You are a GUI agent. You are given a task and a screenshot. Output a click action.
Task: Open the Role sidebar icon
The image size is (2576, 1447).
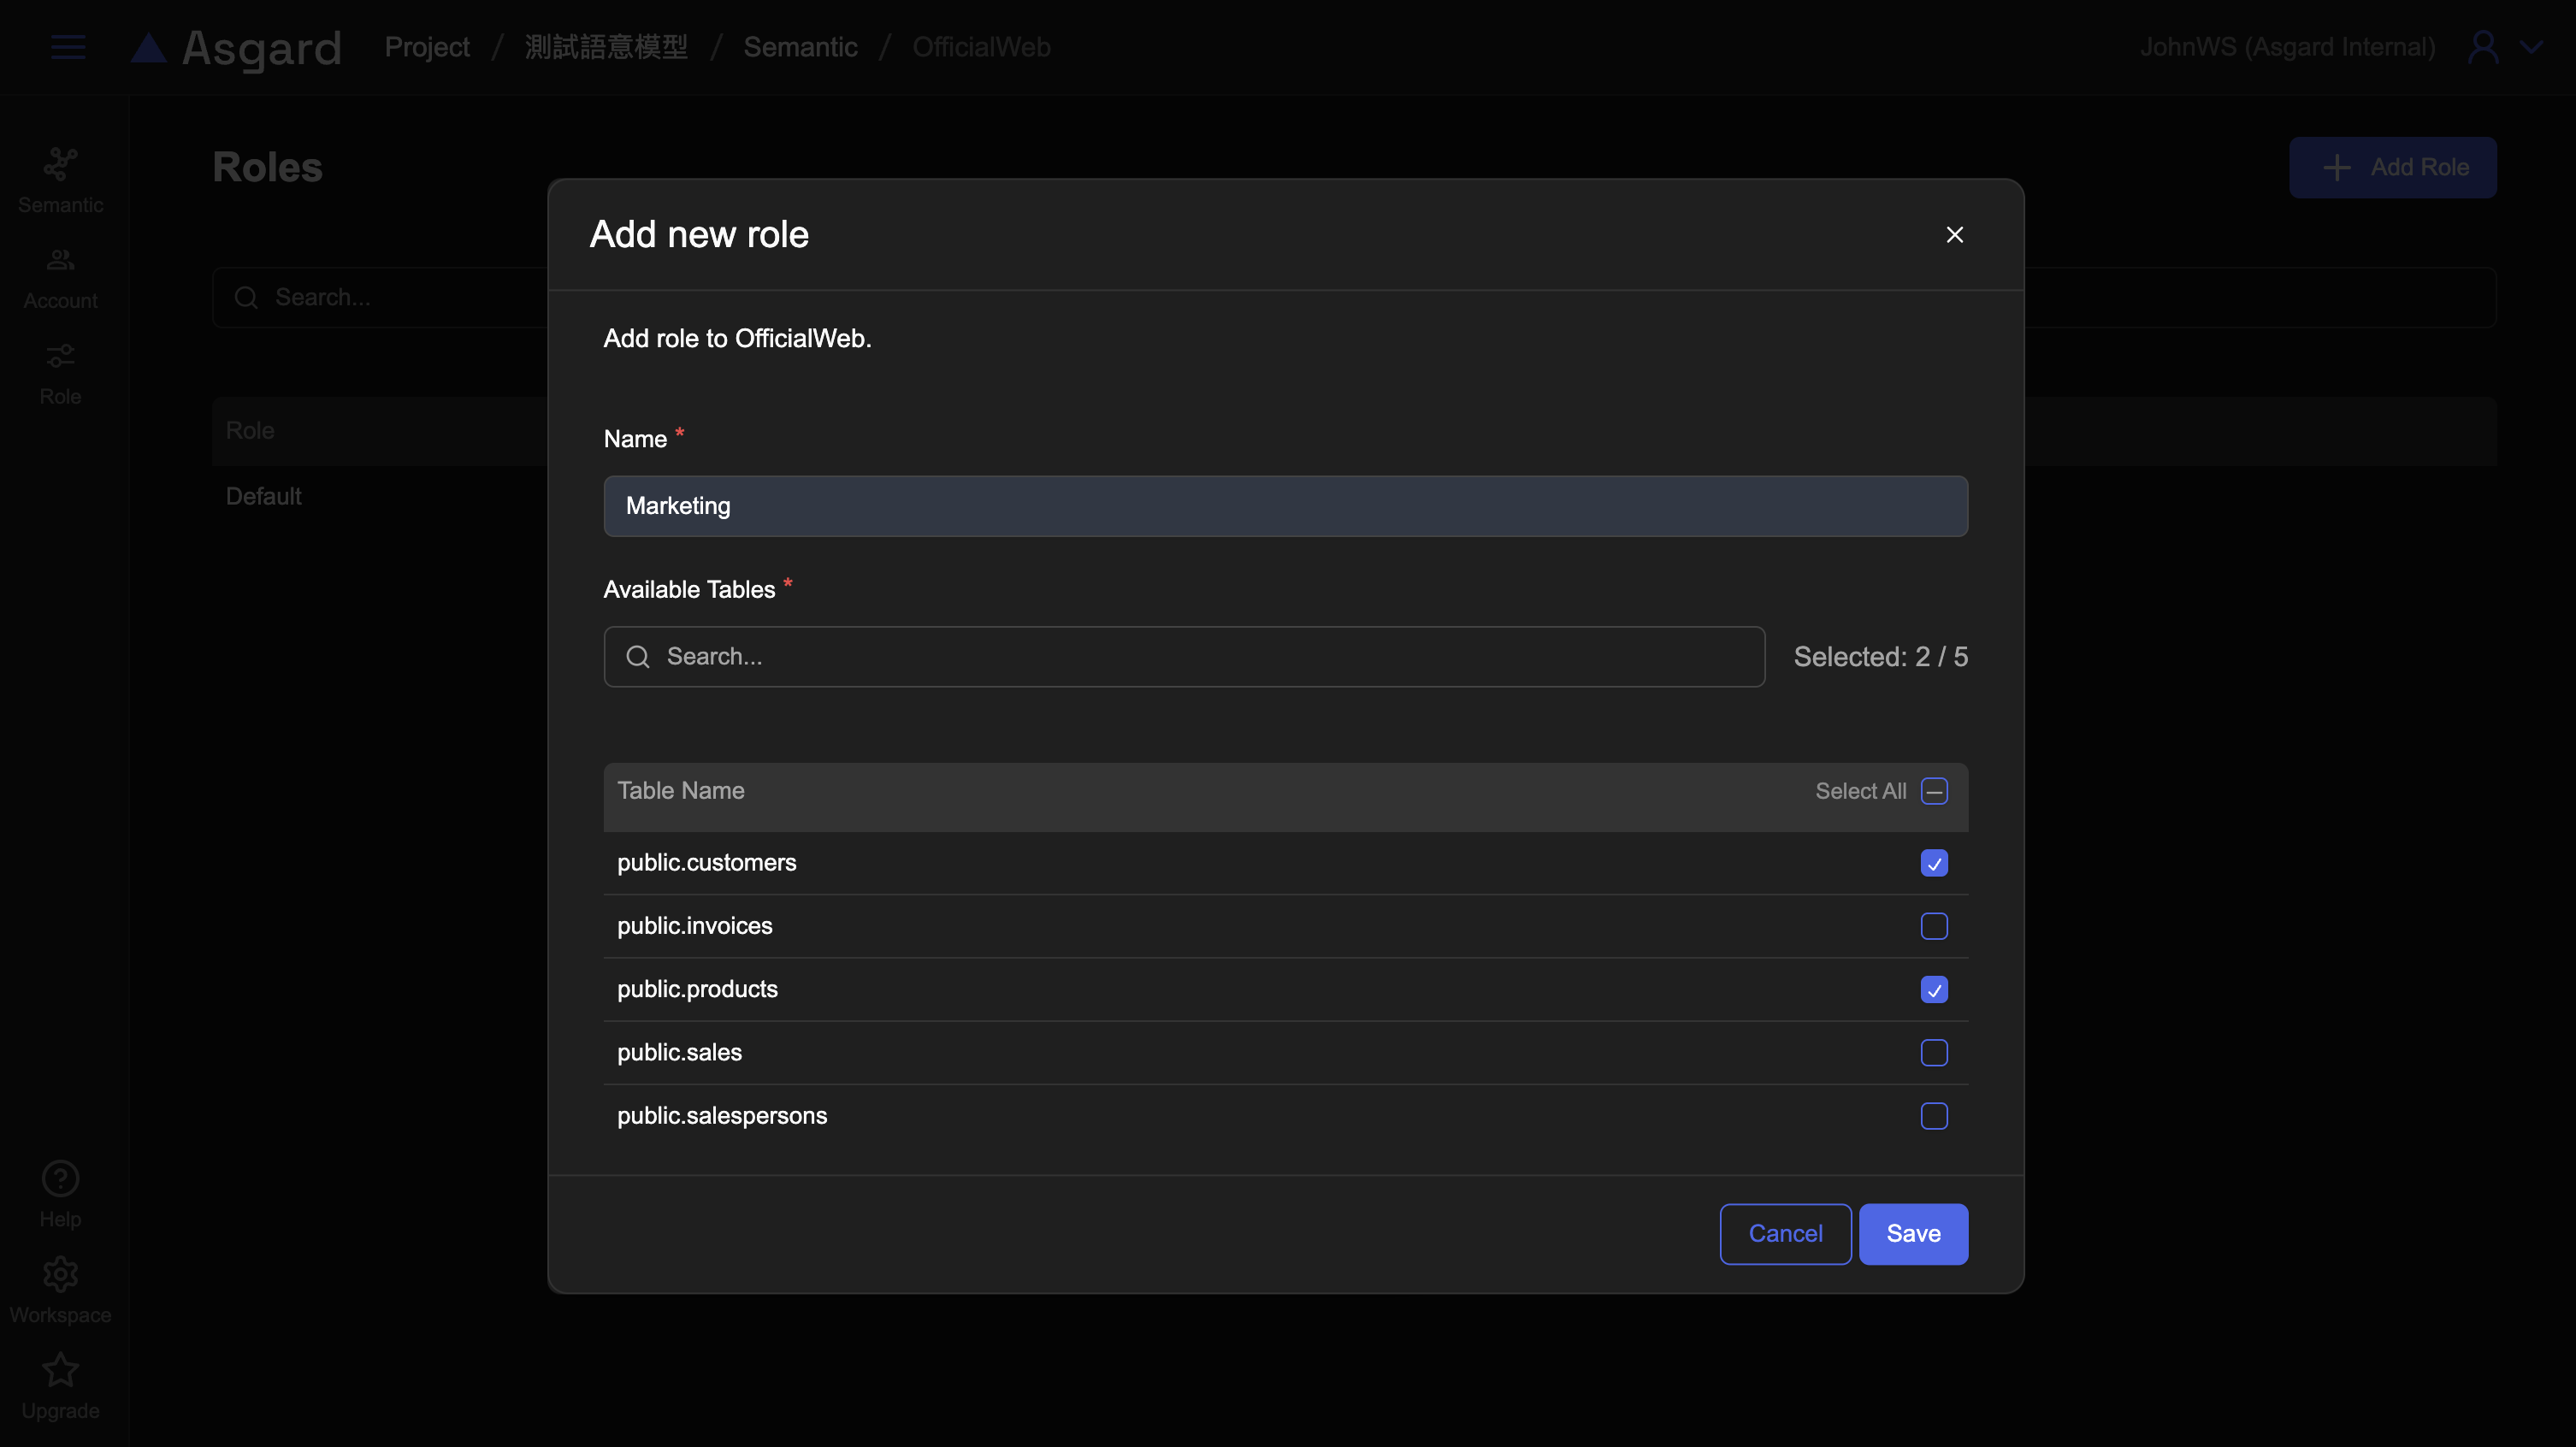[60, 356]
